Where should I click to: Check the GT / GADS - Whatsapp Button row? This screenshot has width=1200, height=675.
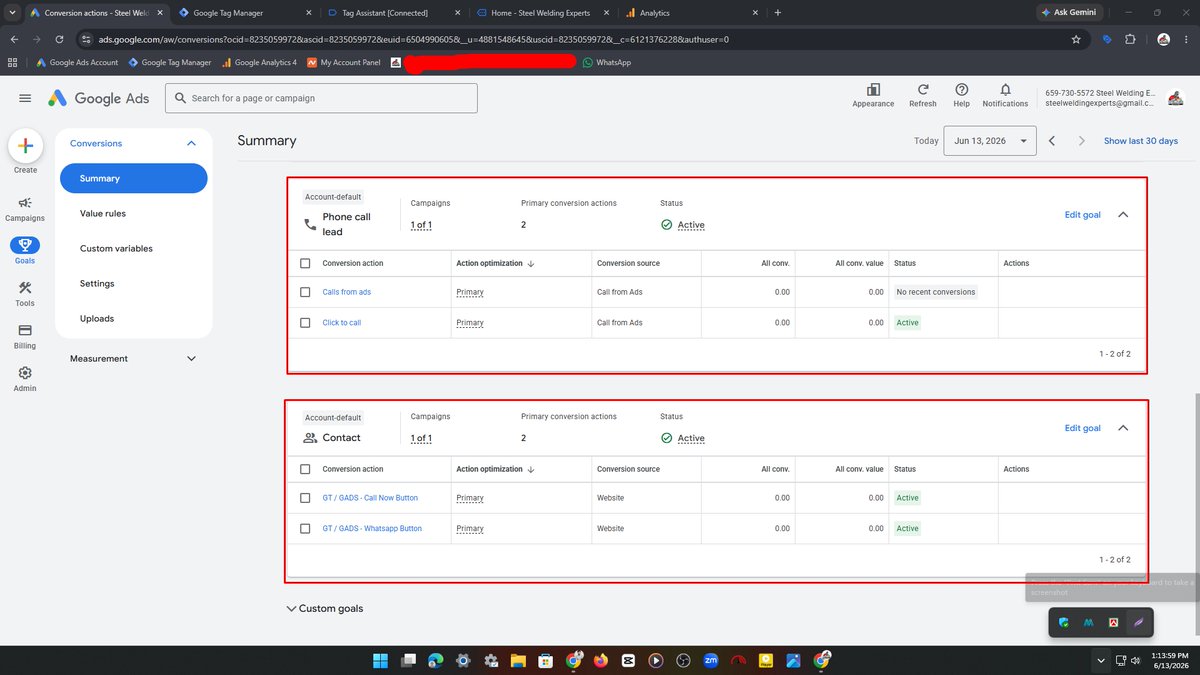305,528
